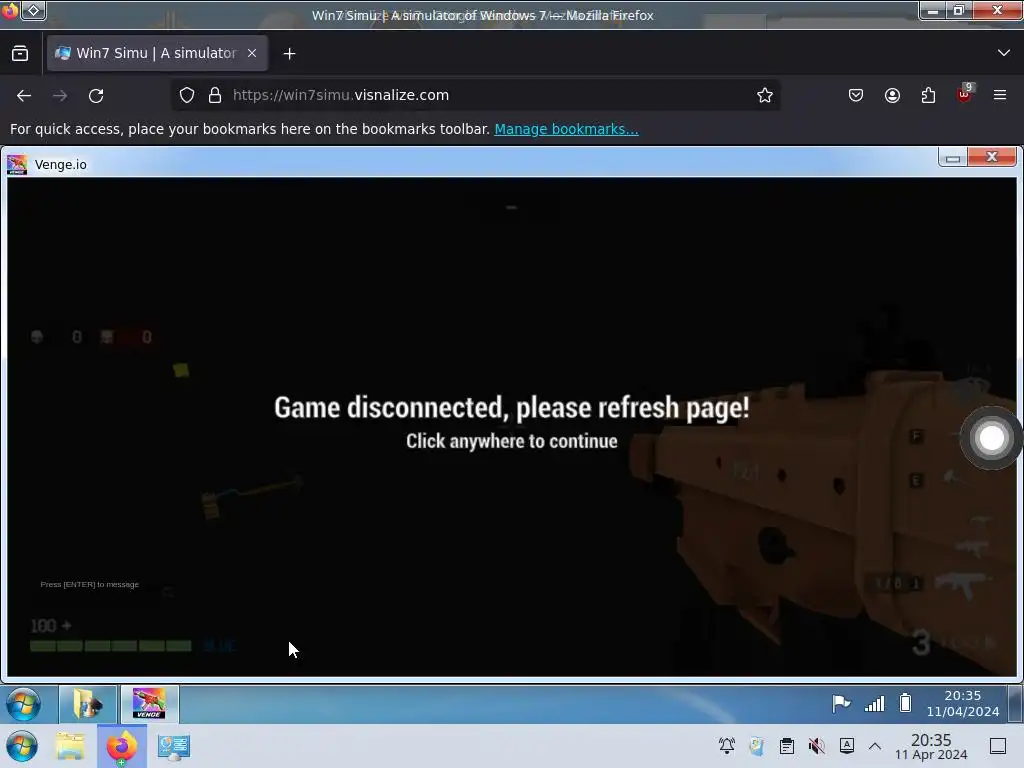Open host clock 11 Apr 2024

(931, 746)
